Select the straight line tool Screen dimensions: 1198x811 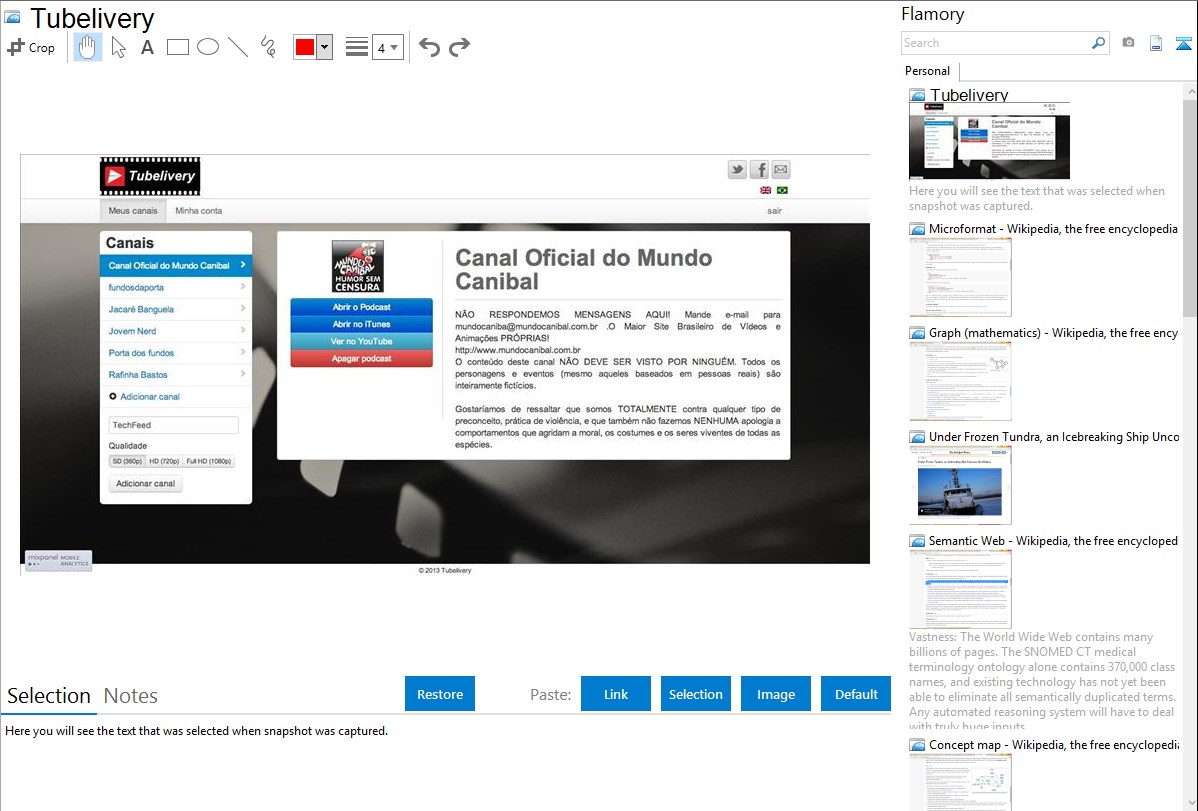coord(238,47)
